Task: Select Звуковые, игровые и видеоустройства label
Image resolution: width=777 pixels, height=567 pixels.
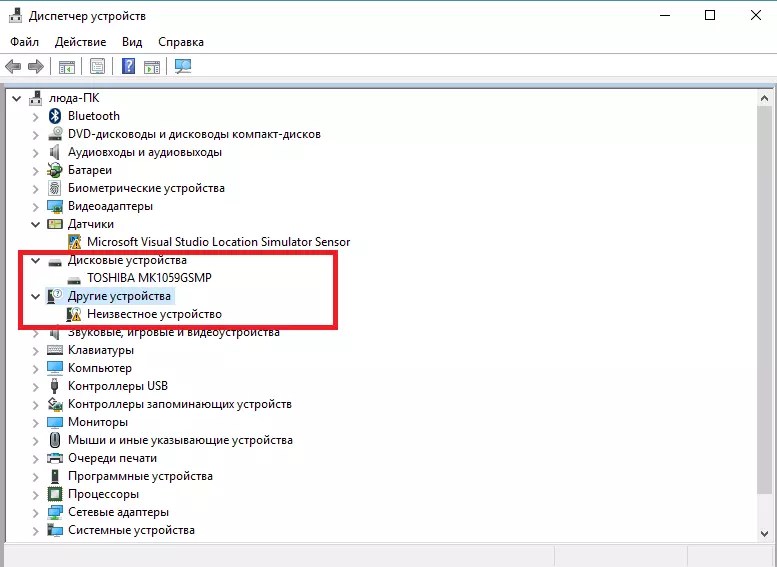Action: point(173,332)
